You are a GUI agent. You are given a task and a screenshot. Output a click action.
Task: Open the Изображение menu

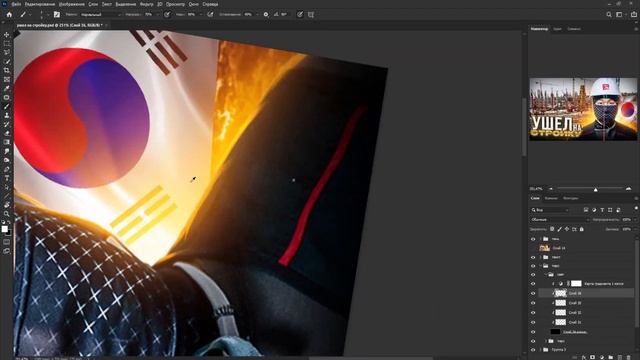coord(71,4)
